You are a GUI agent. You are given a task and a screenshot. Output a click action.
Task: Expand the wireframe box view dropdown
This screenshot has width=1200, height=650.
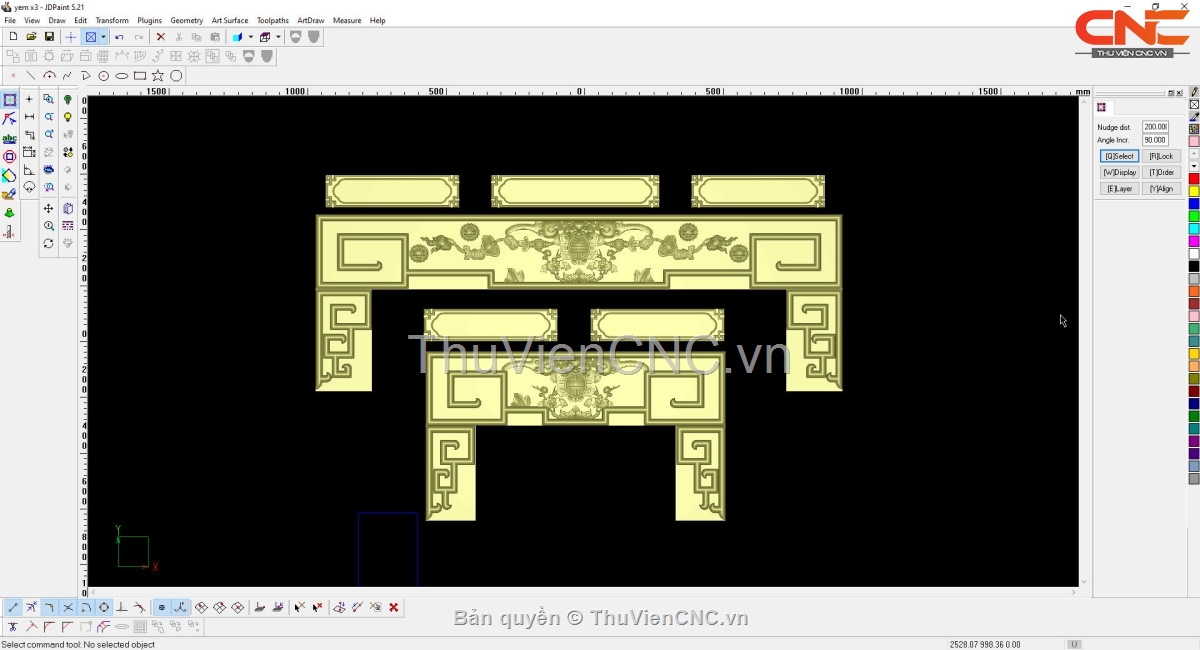point(278,37)
